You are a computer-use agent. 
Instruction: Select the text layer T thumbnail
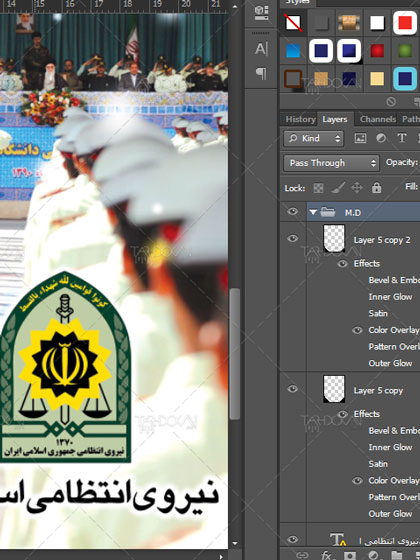[338, 540]
